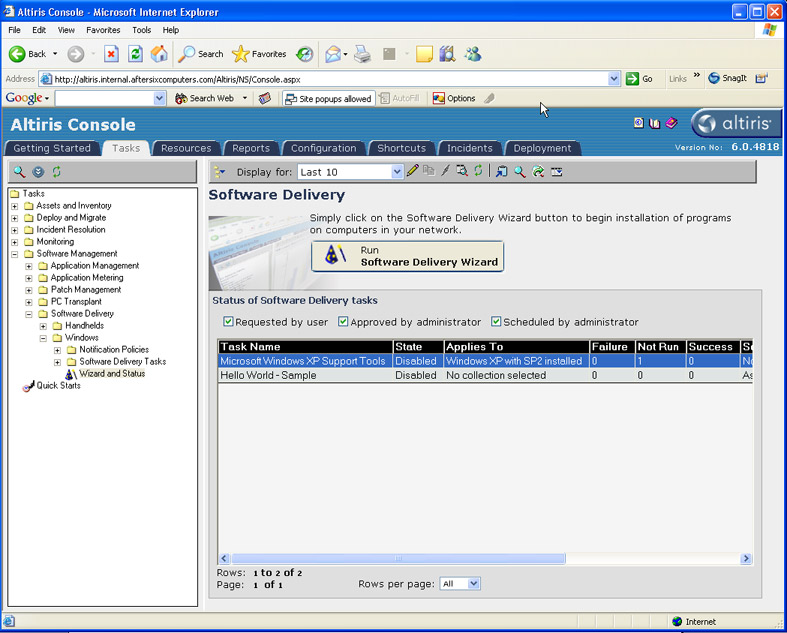Click the Go button

tap(639, 79)
